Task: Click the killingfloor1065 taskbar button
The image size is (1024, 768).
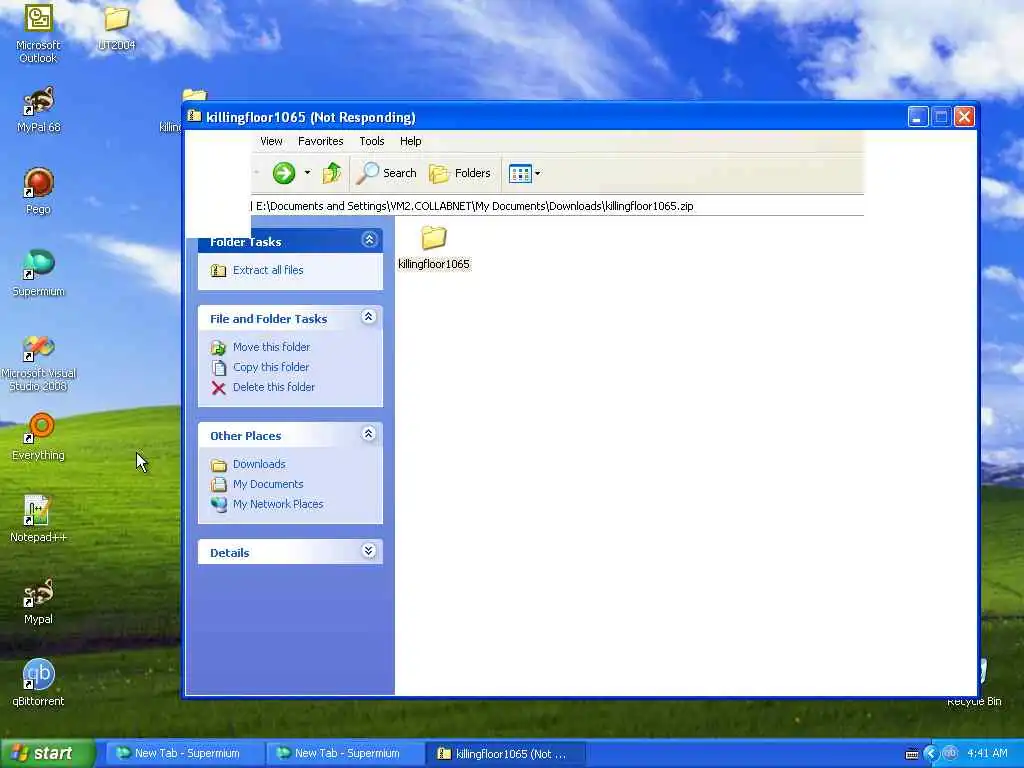Action: (x=504, y=754)
